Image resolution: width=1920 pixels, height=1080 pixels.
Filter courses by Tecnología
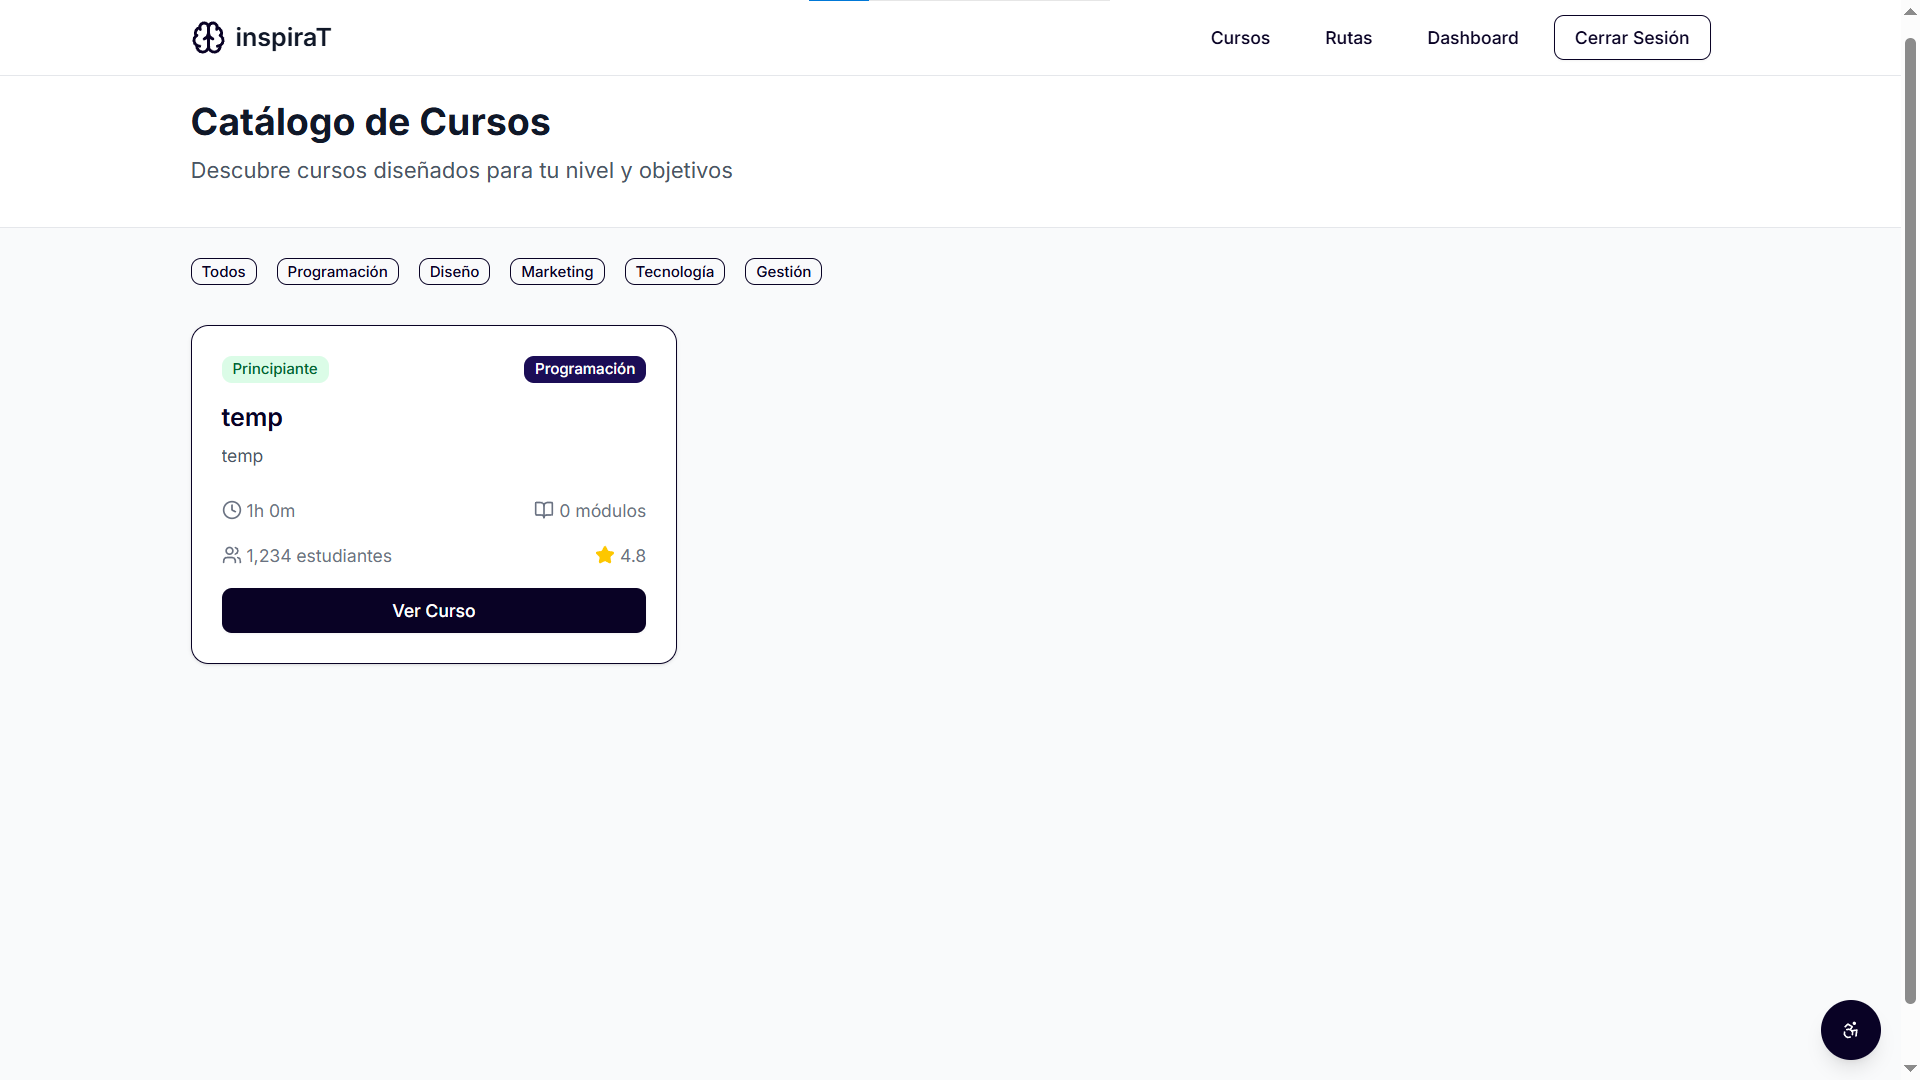674,272
